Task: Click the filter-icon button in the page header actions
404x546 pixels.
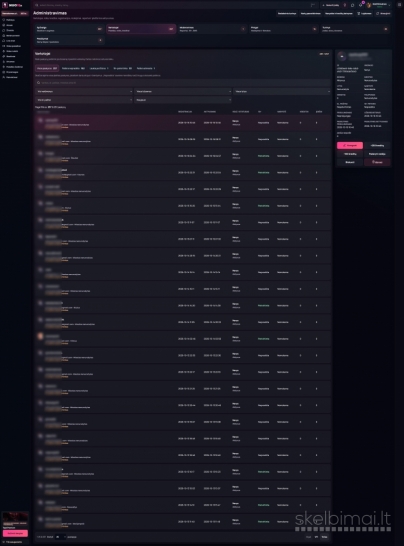Action: (x=364, y=14)
